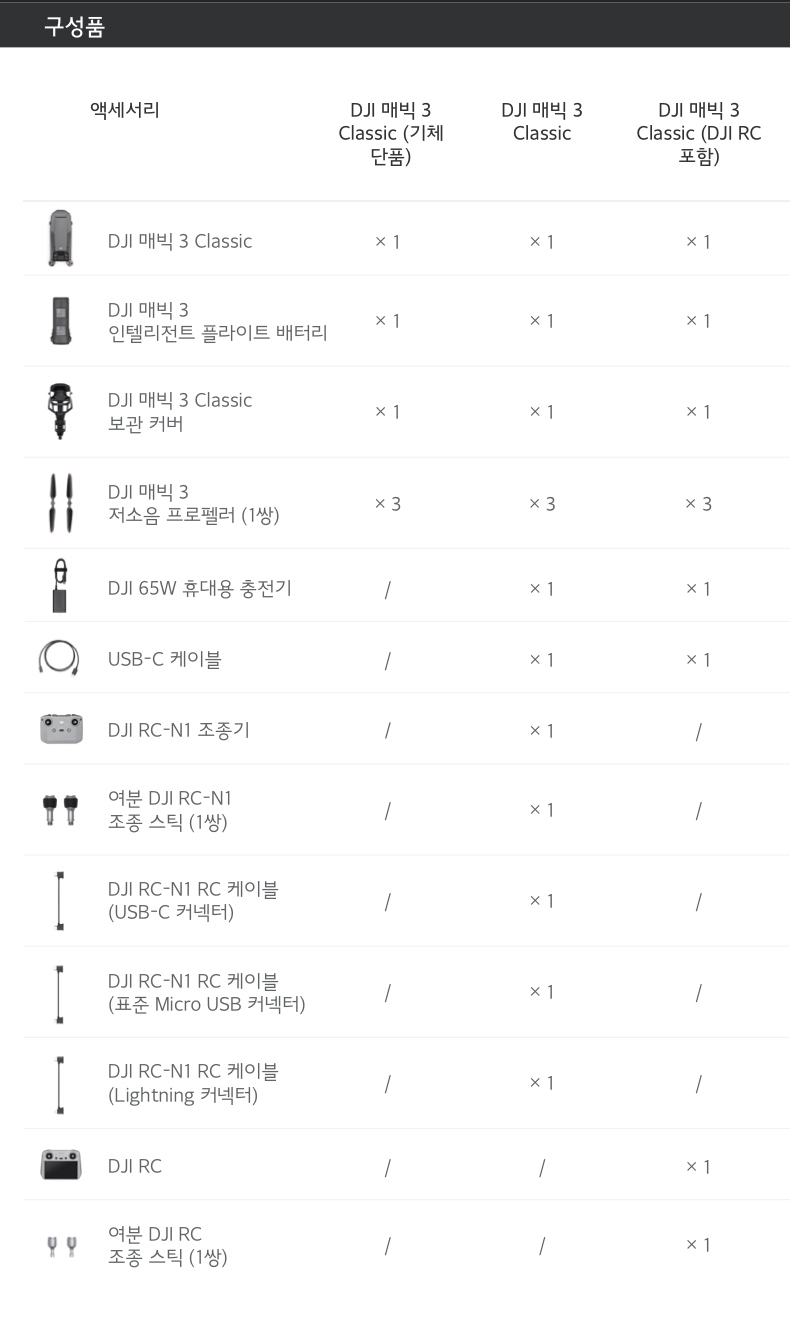The height and width of the screenshot is (1330, 790).
Task: Click the DJI RC-N1 조종기 text label
Action: [x=178, y=730]
